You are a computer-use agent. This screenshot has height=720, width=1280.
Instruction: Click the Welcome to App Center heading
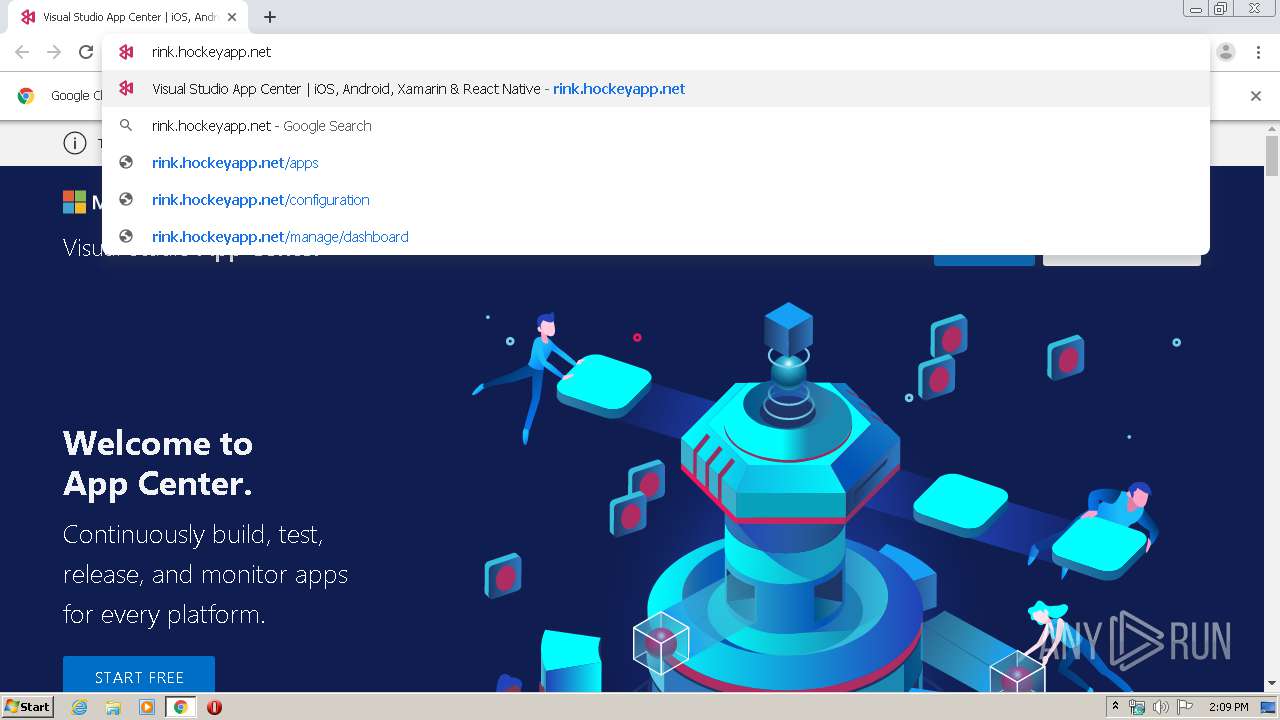point(158,463)
